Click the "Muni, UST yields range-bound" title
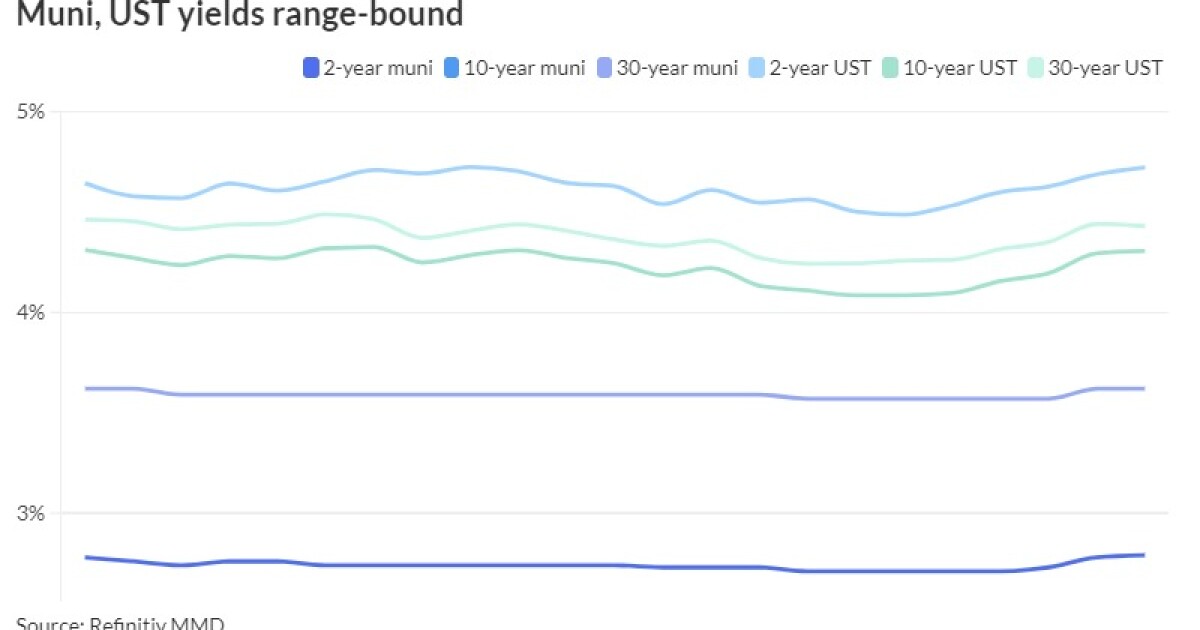The height and width of the screenshot is (630, 1200). pyautogui.click(x=240, y=15)
